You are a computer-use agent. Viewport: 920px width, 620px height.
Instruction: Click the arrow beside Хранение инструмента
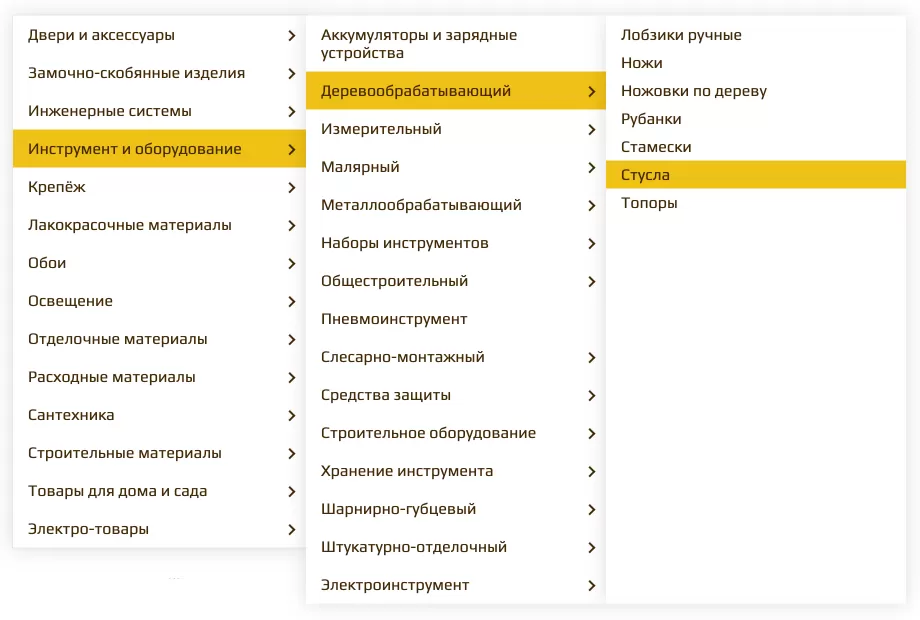pos(592,471)
